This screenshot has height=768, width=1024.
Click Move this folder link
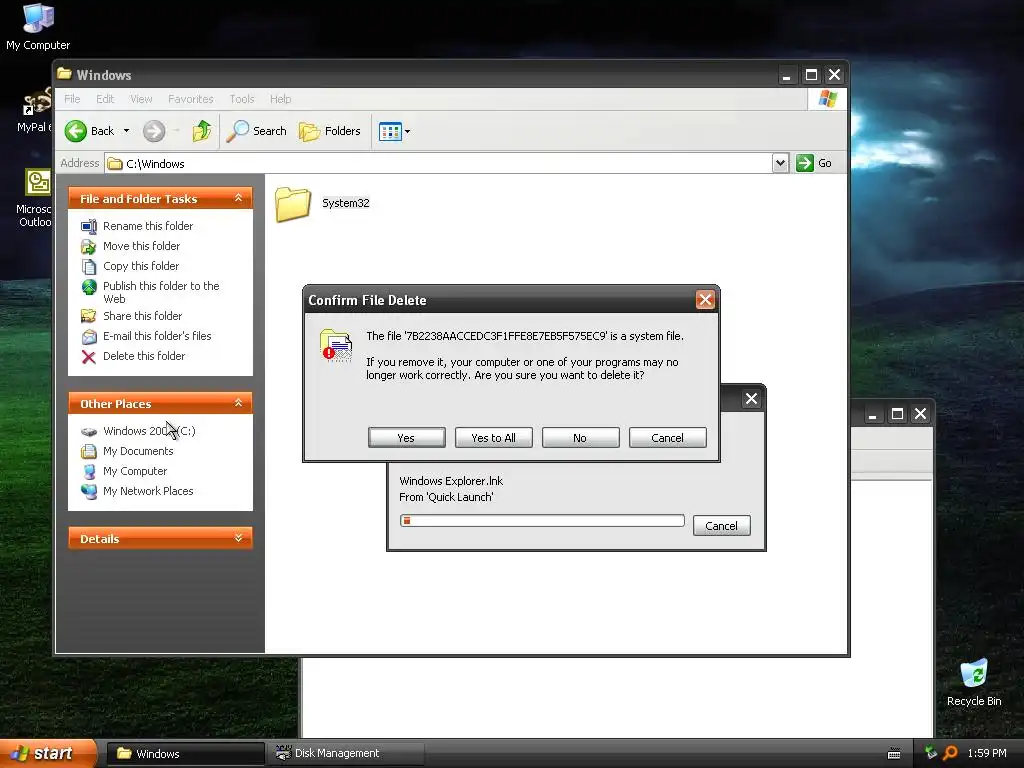pos(142,246)
